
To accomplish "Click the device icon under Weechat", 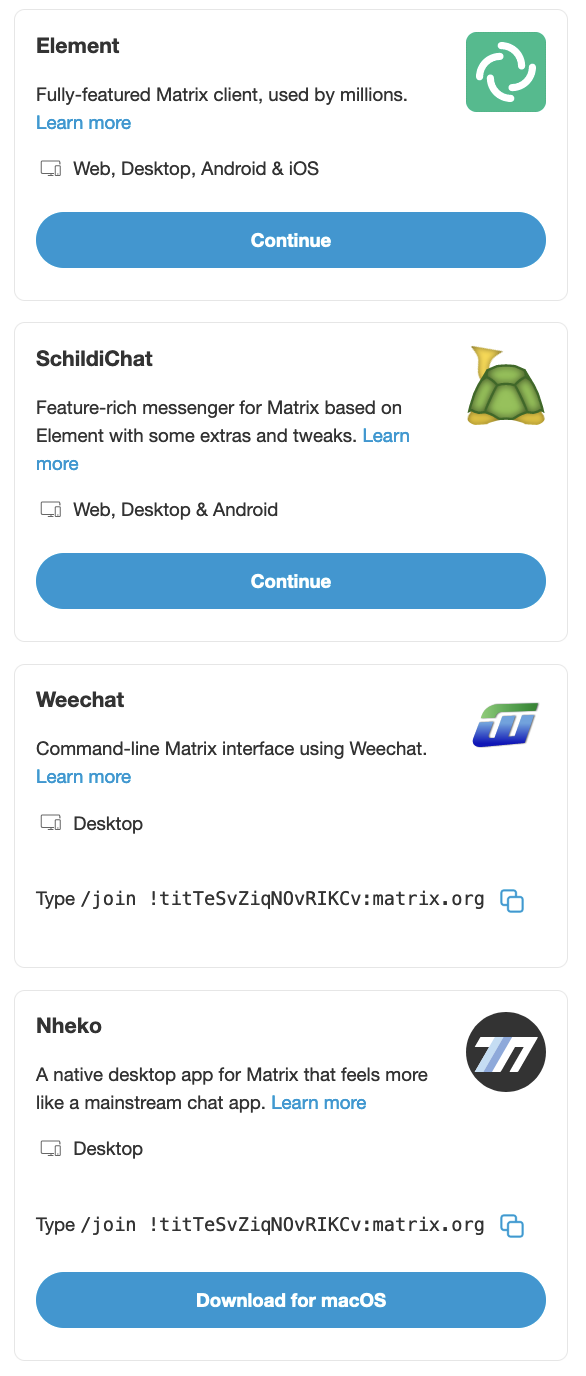I will (x=51, y=824).
